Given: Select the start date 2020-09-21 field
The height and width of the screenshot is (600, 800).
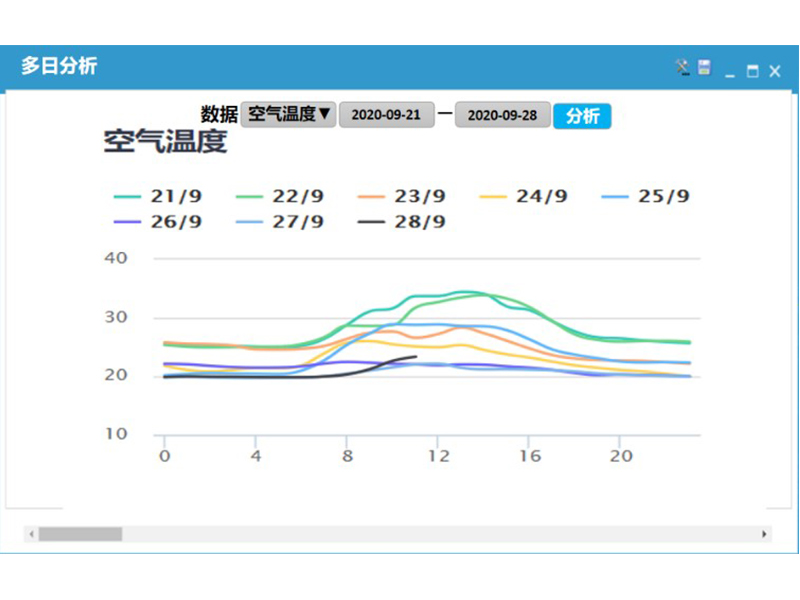Looking at the screenshot, I should (x=386, y=116).
